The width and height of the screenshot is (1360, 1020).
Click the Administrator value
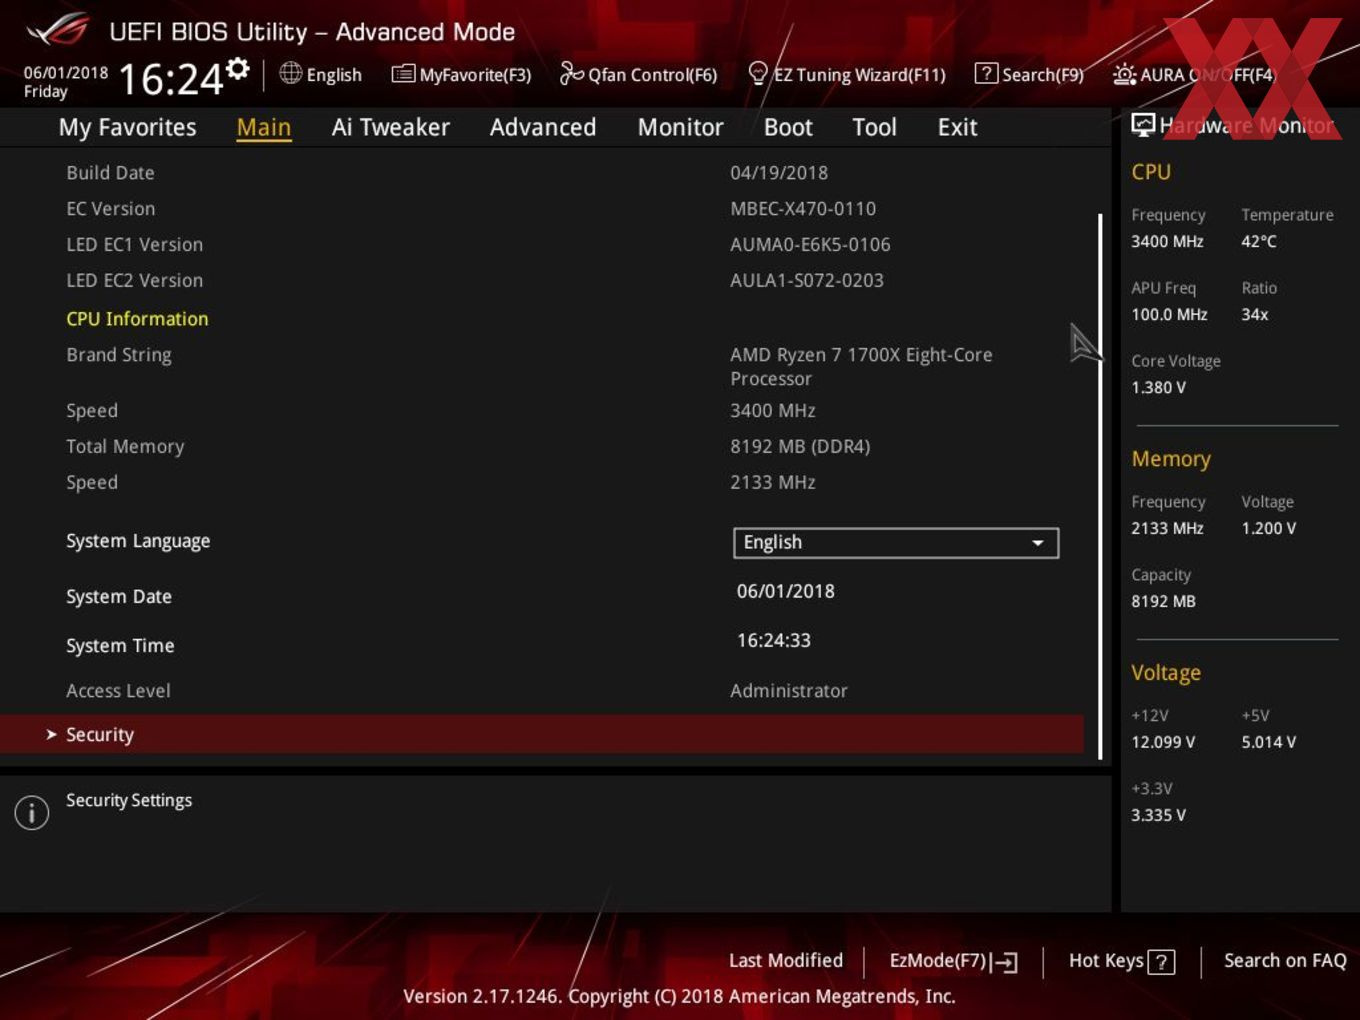tap(789, 691)
